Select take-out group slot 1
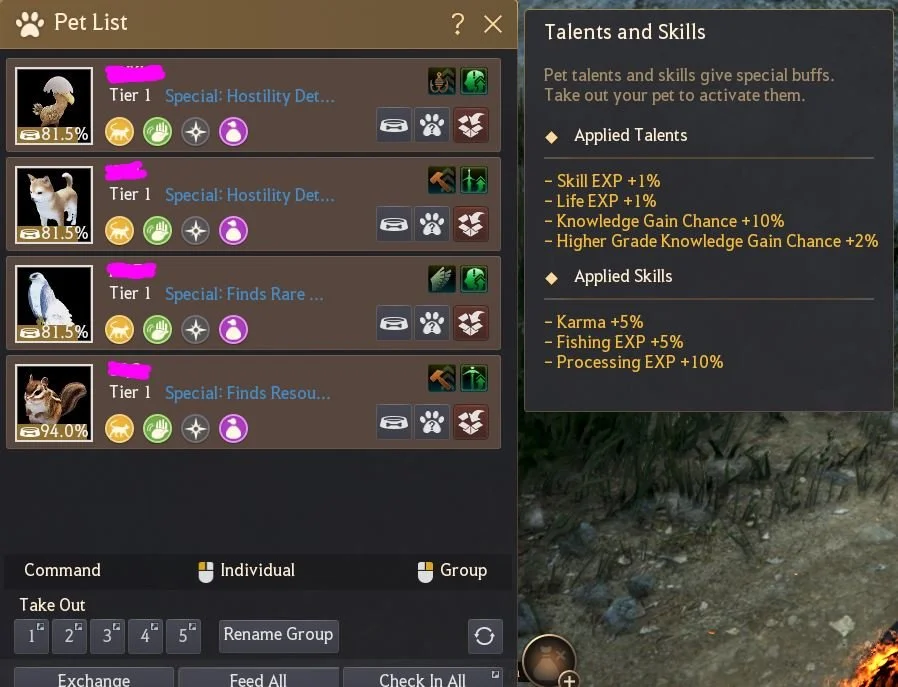The height and width of the screenshot is (687, 898). 31,635
